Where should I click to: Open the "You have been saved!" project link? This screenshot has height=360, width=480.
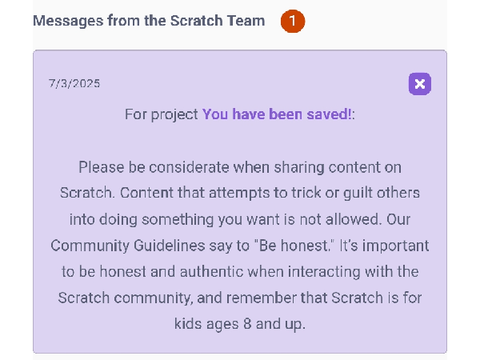(277, 114)
